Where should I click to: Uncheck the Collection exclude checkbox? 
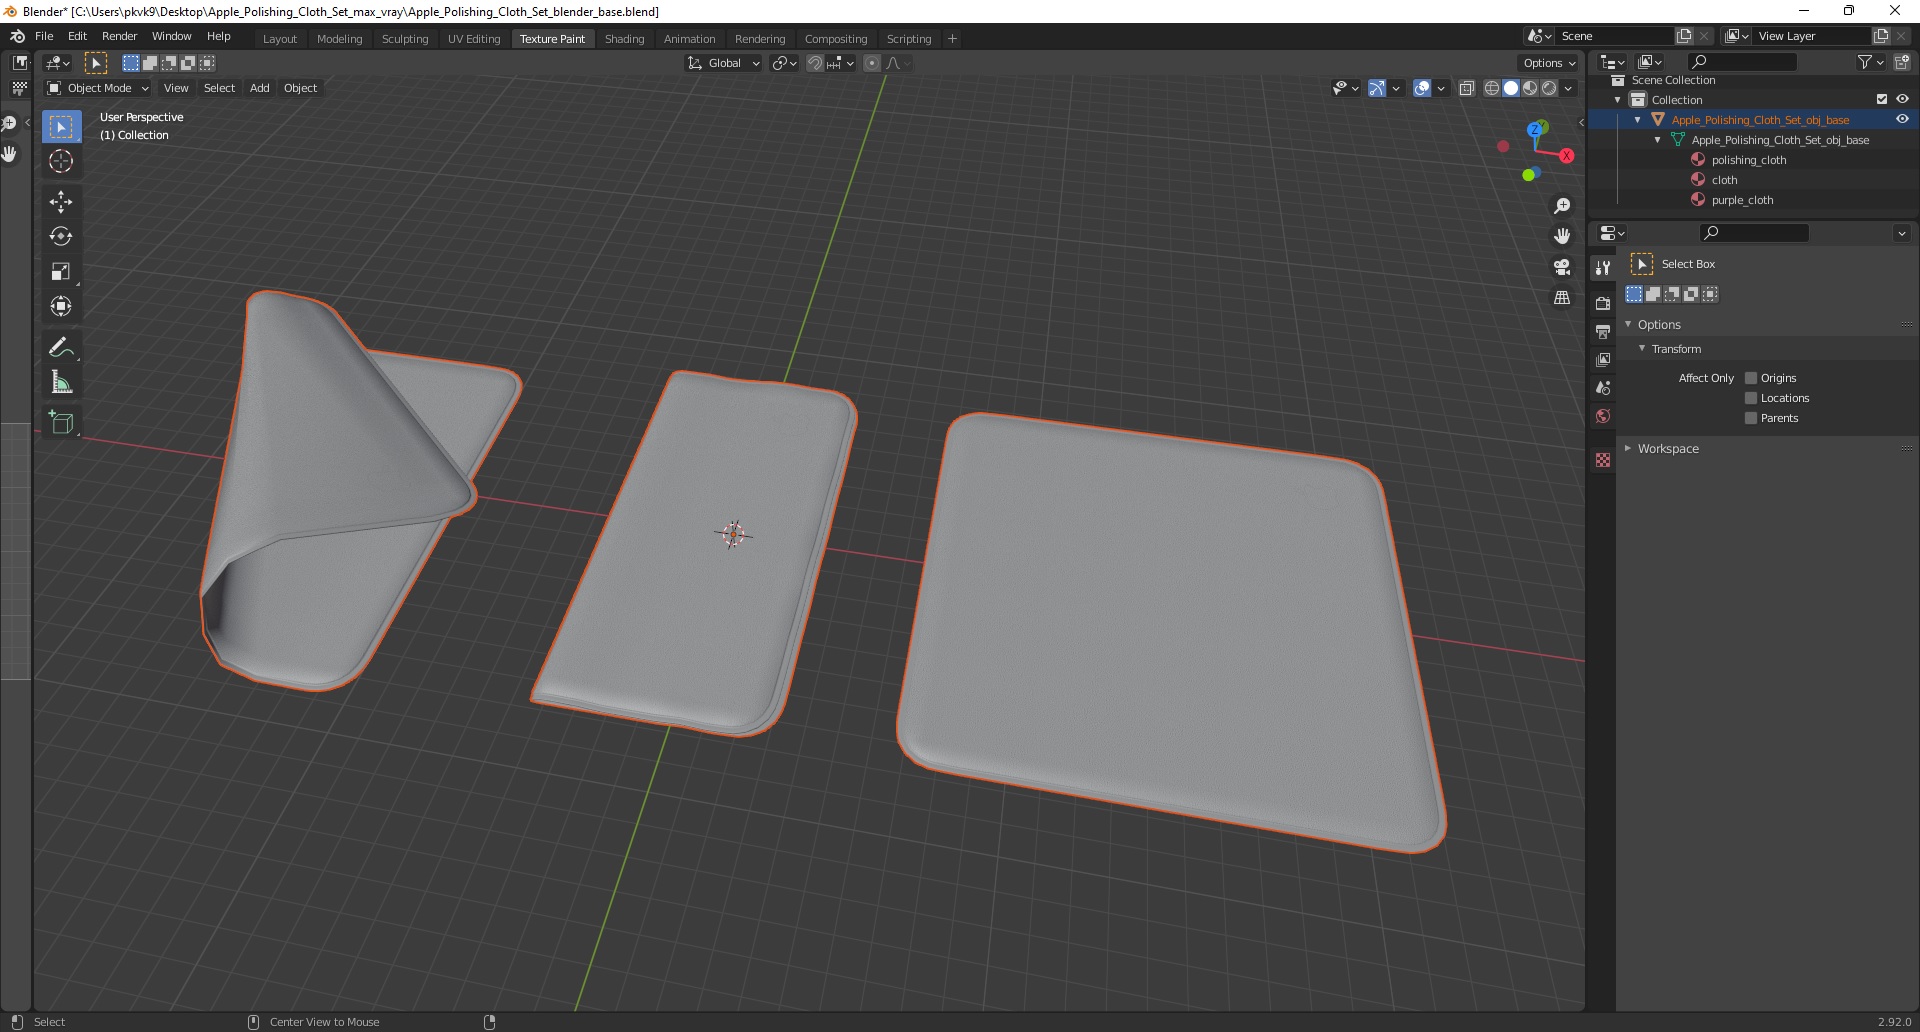(1882, 99)
